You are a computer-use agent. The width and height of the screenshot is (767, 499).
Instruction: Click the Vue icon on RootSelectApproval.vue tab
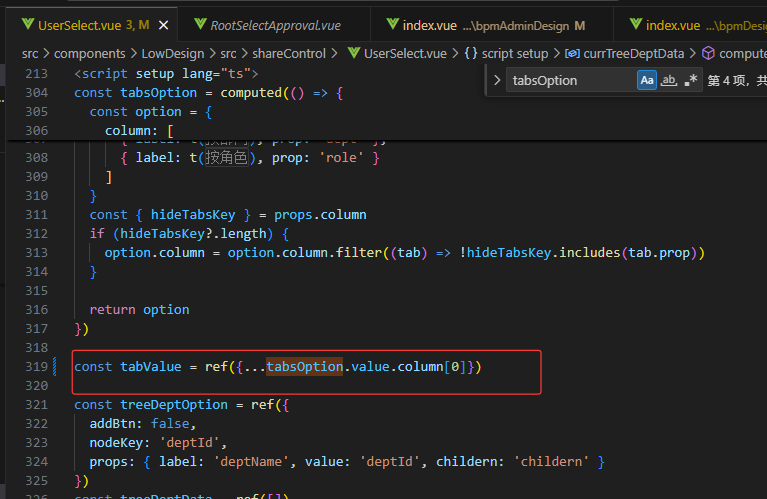(198, 24)
